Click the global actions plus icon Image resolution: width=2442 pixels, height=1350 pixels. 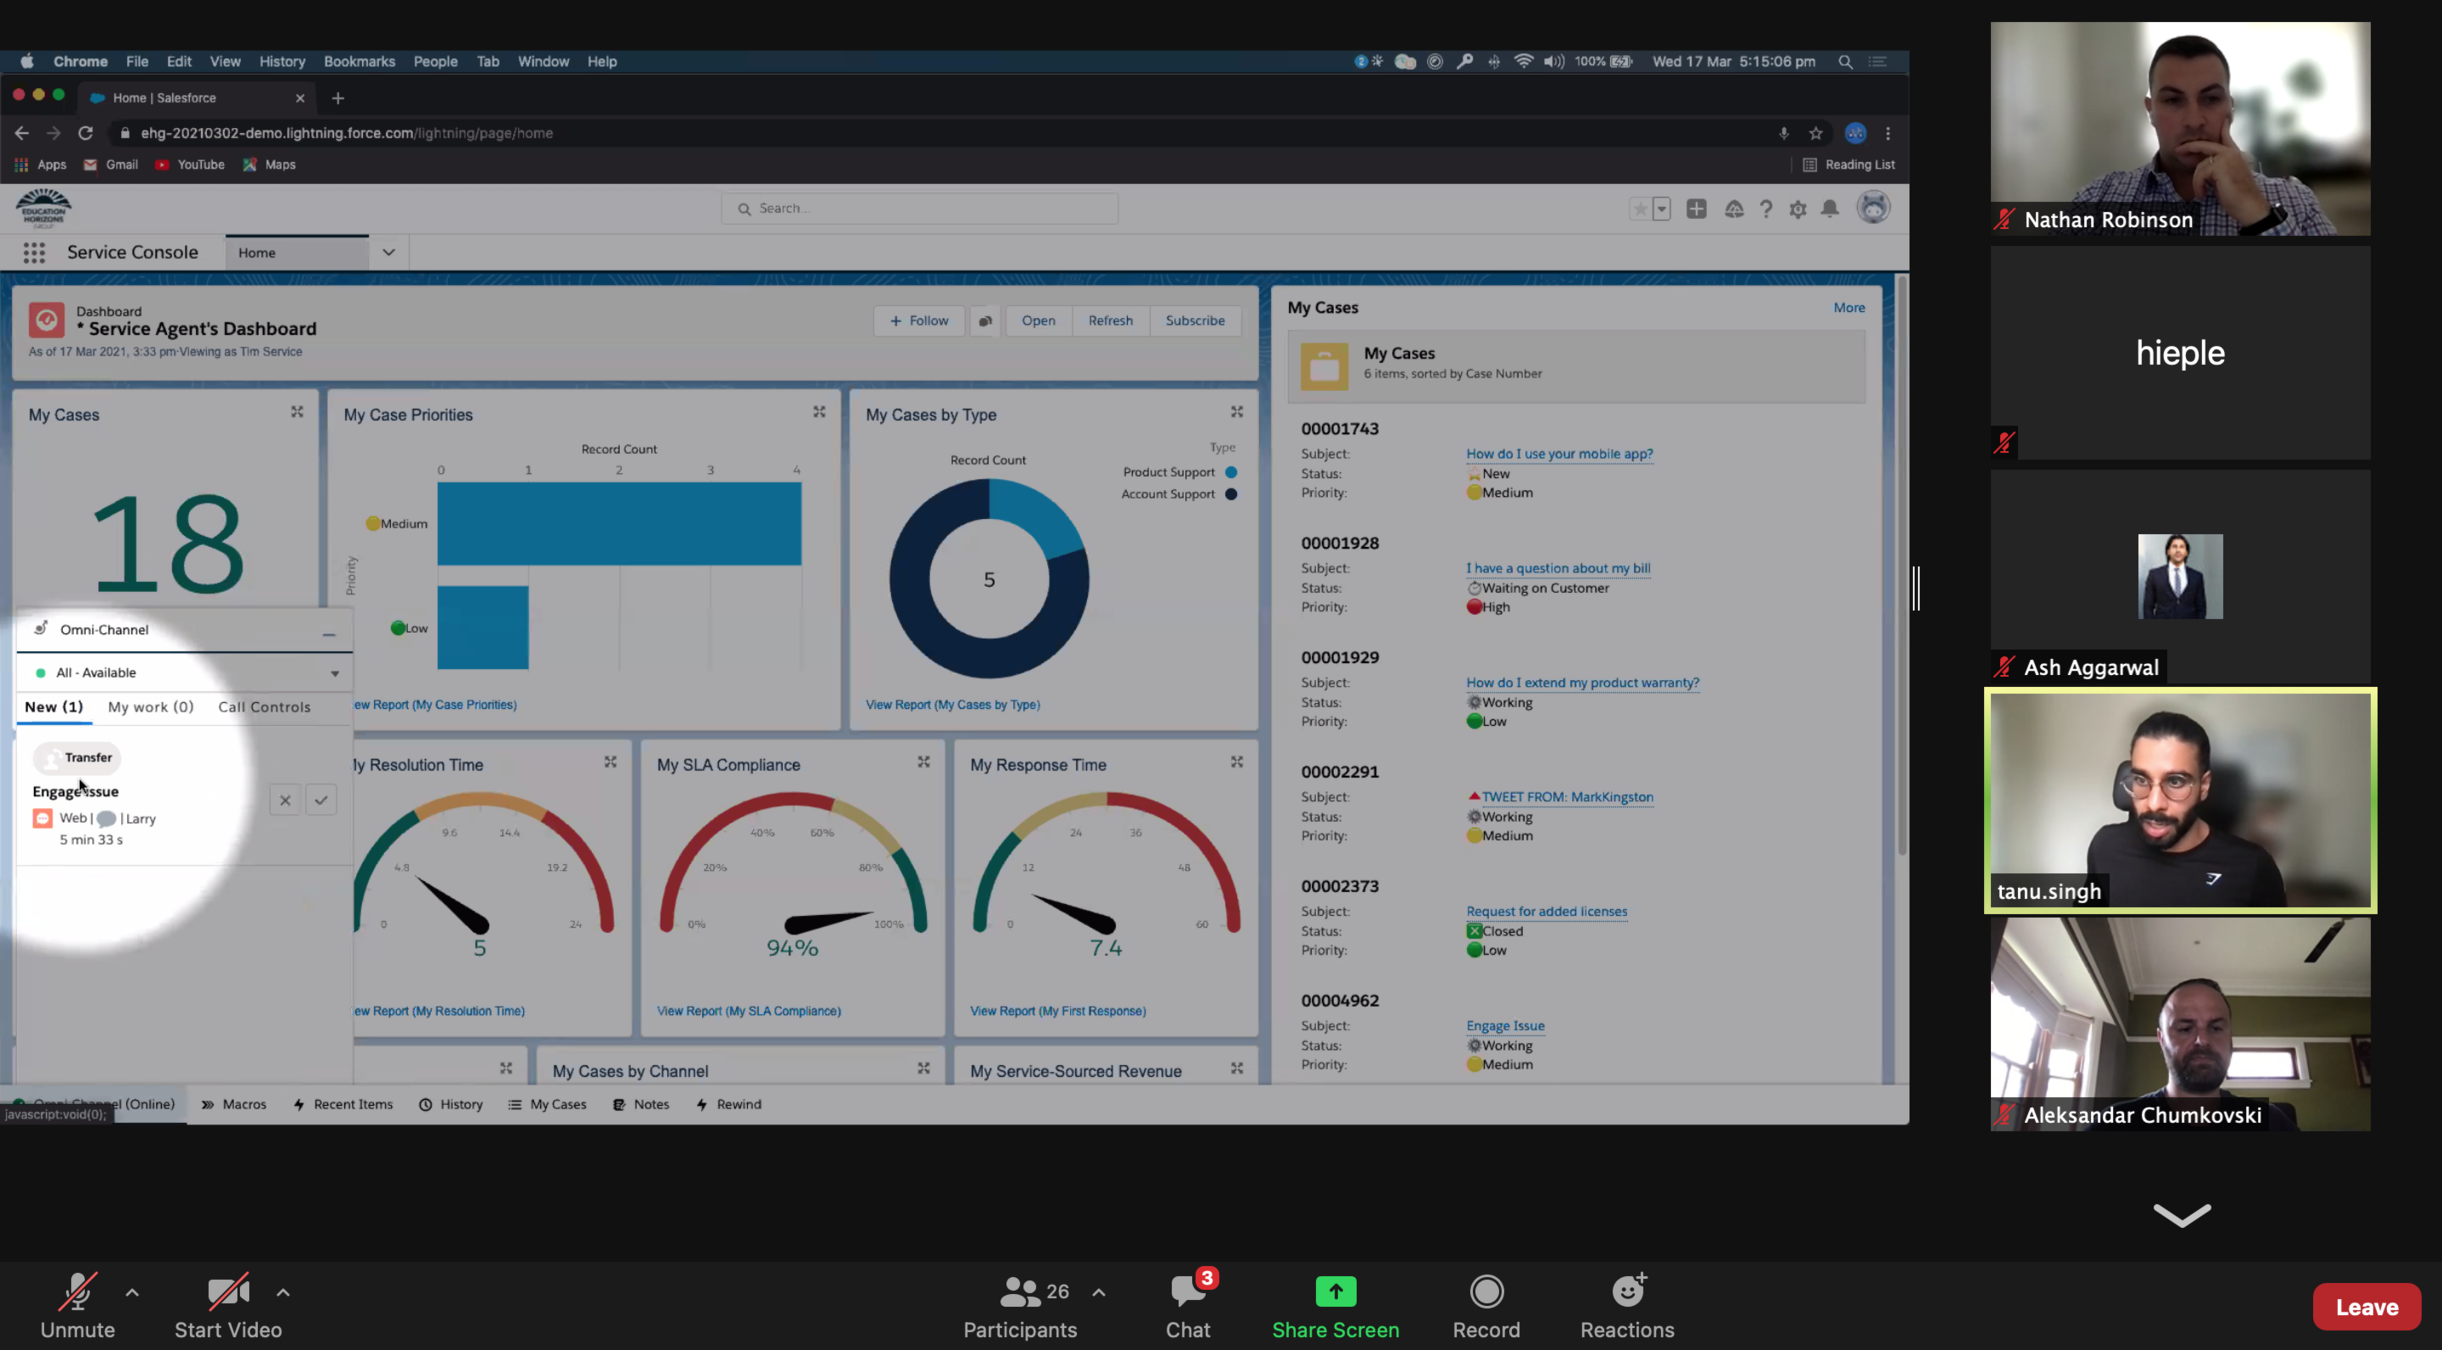click(1696, 209)
